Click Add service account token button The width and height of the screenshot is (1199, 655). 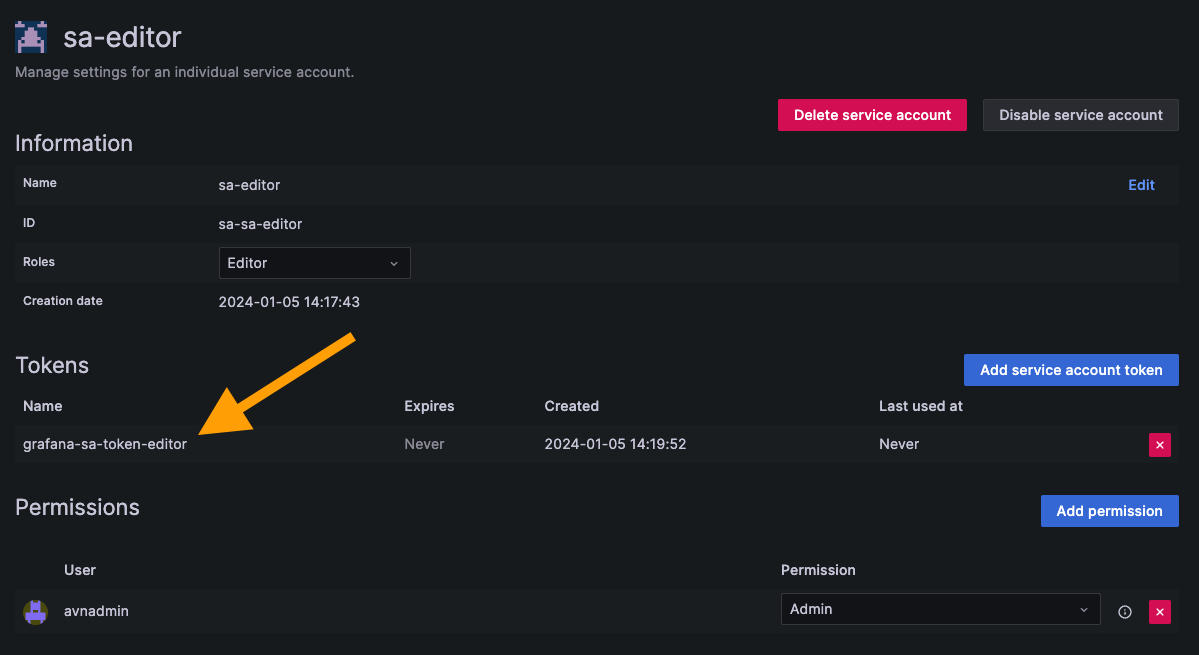point(1070,370)
